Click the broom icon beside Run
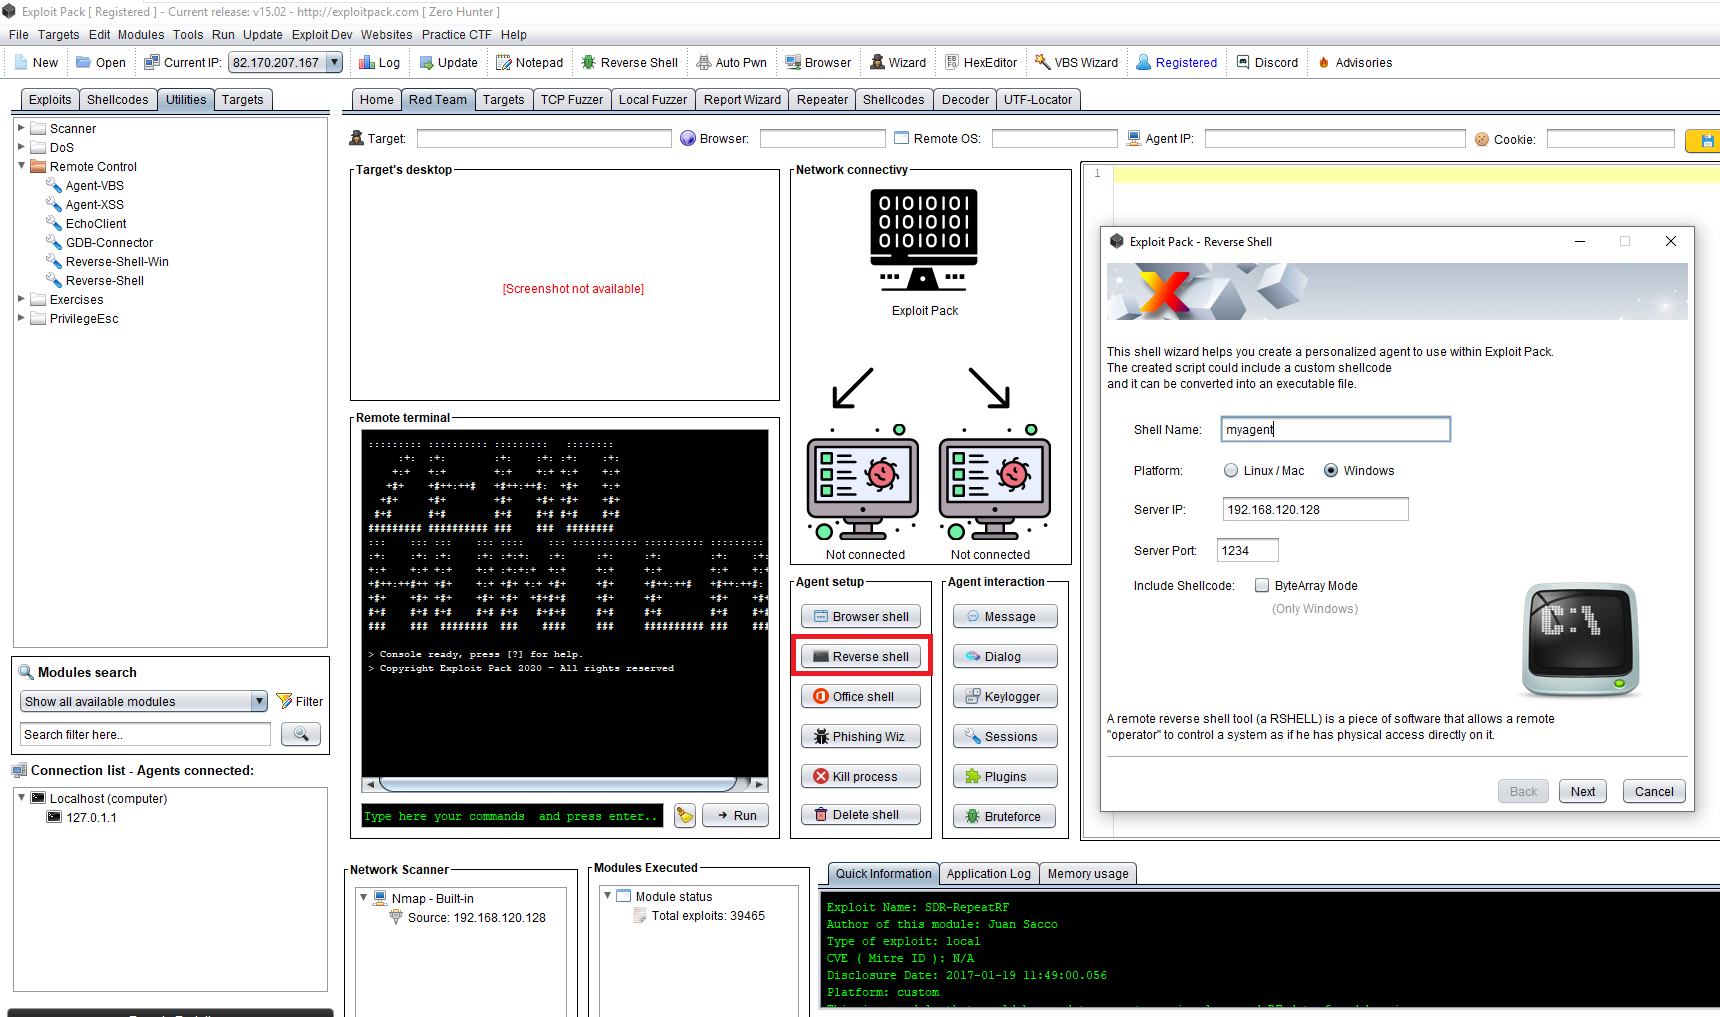The width and height of the screenshot is (1720, 1017). 684,815
